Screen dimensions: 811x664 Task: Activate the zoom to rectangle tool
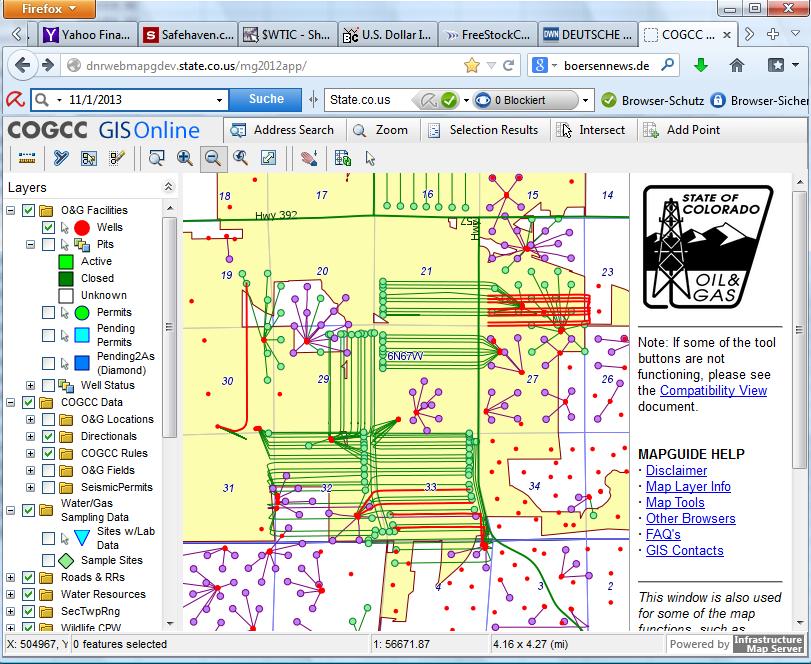pos(157,158)
